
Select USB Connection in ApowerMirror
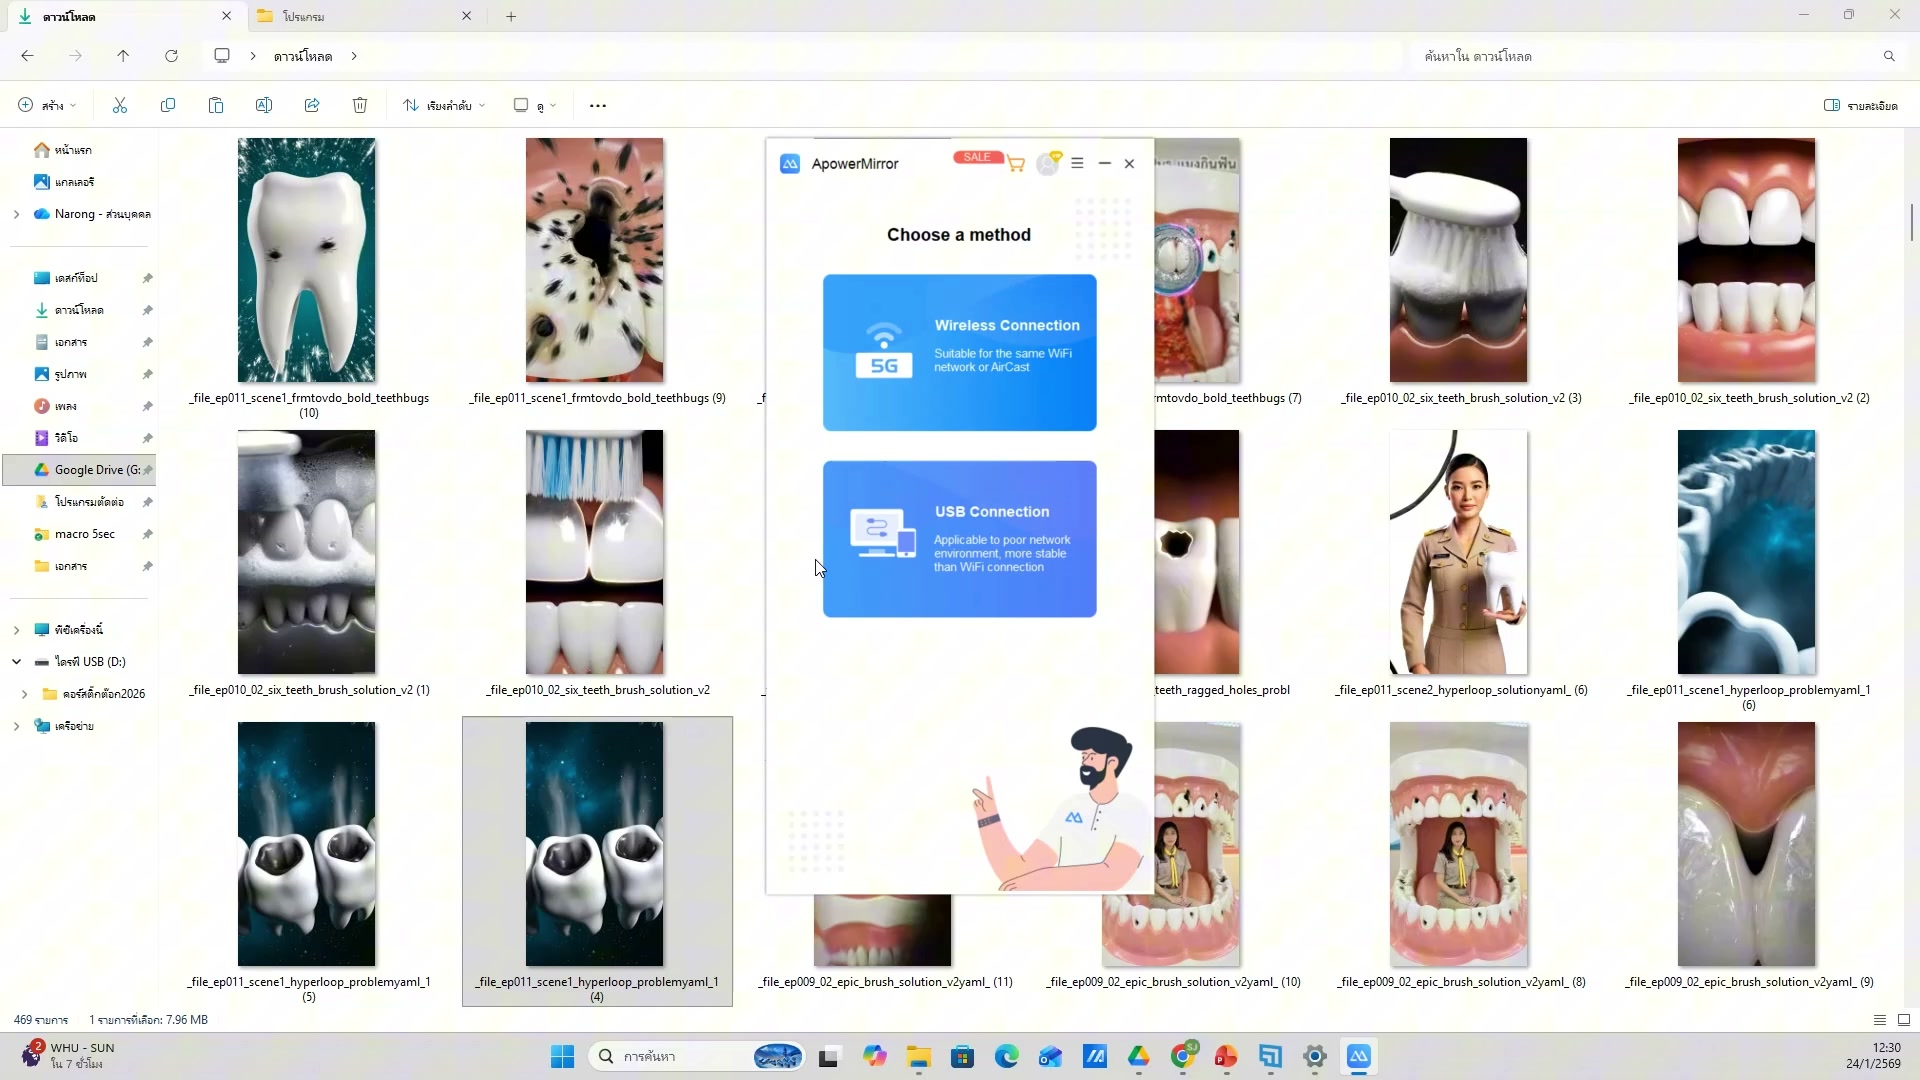click(x=958, y=538)
